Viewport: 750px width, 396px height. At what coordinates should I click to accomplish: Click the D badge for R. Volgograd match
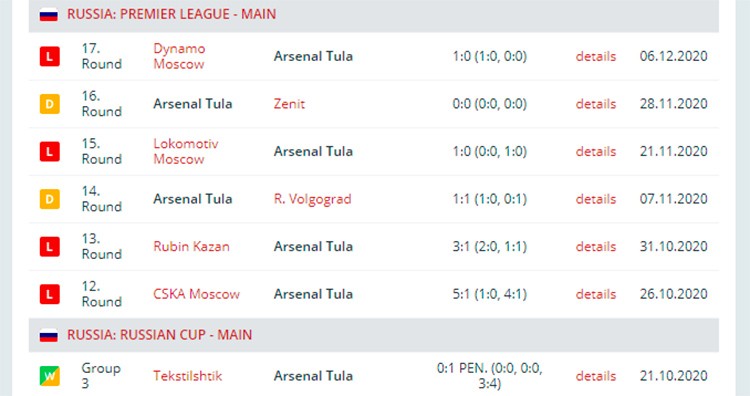click(x=49, y=199)
